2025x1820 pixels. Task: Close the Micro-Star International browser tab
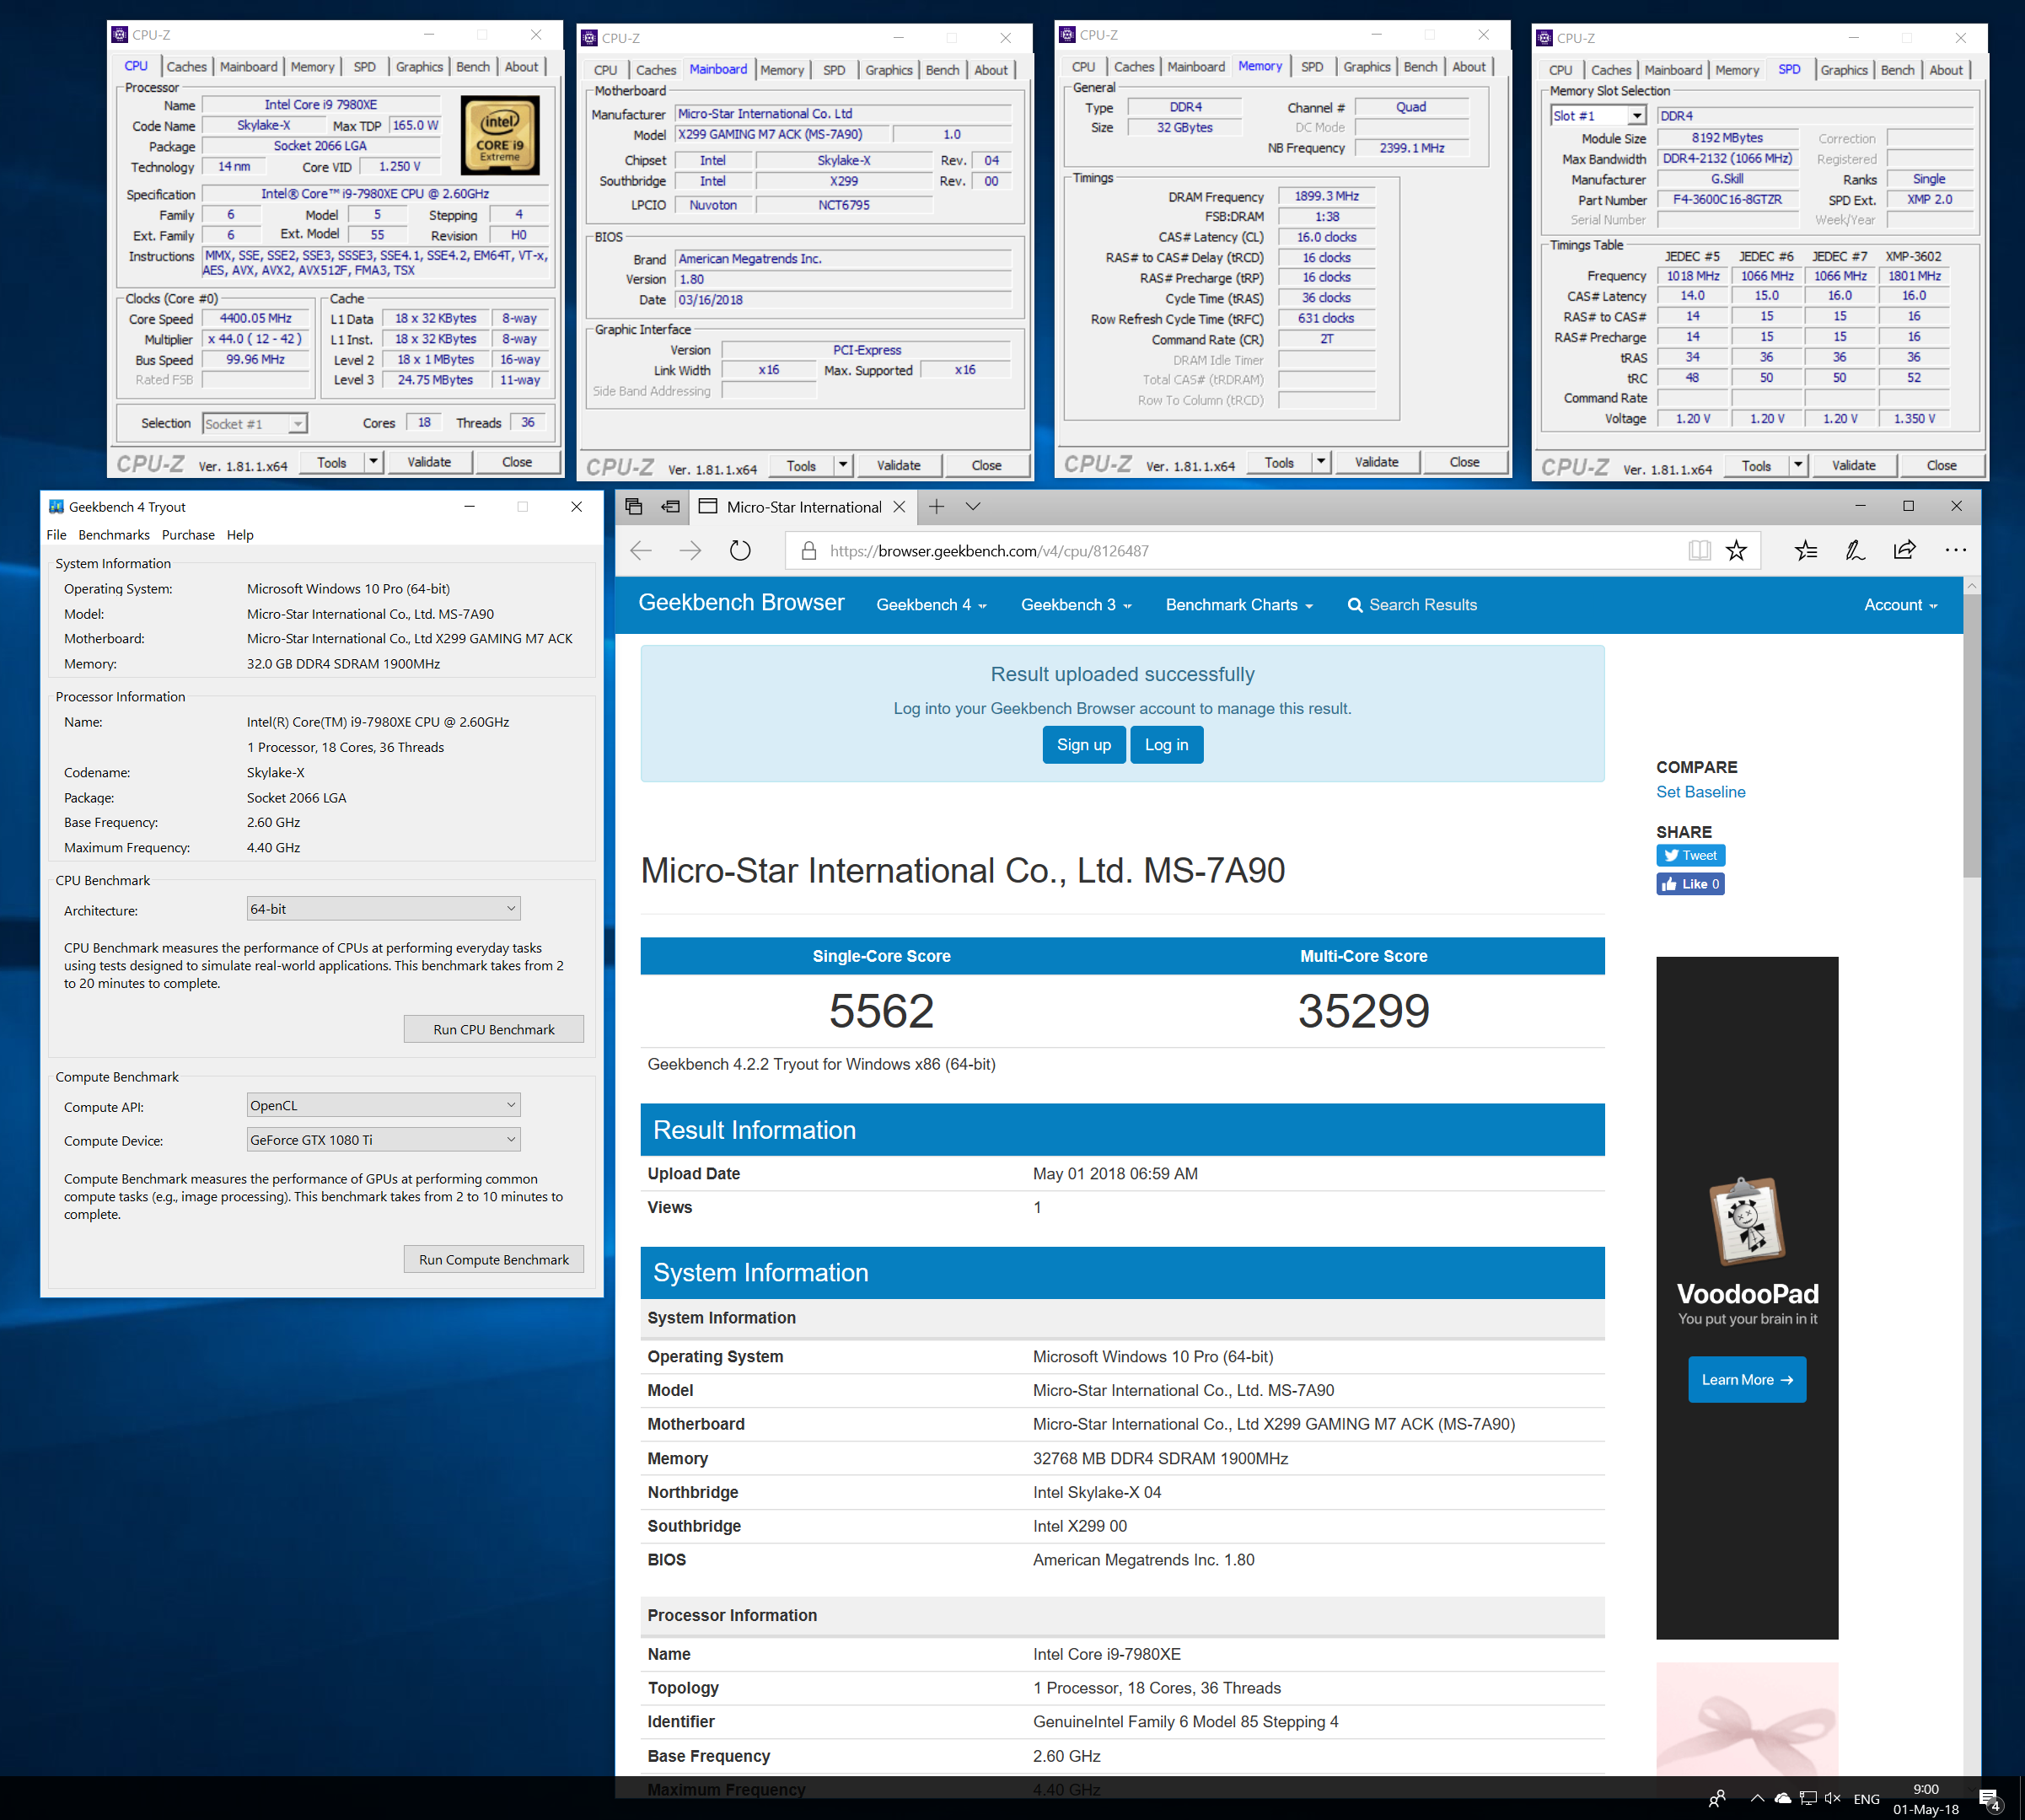pyautogui.click(x=899, y=507)
